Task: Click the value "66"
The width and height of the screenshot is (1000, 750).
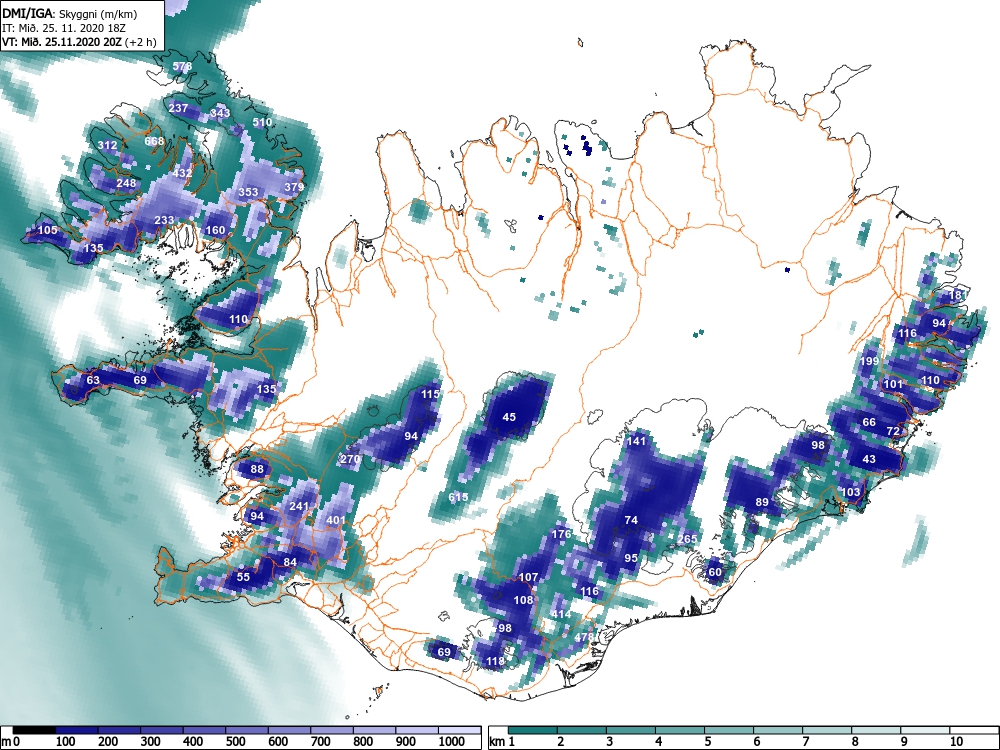Action: tap(869, 422)
